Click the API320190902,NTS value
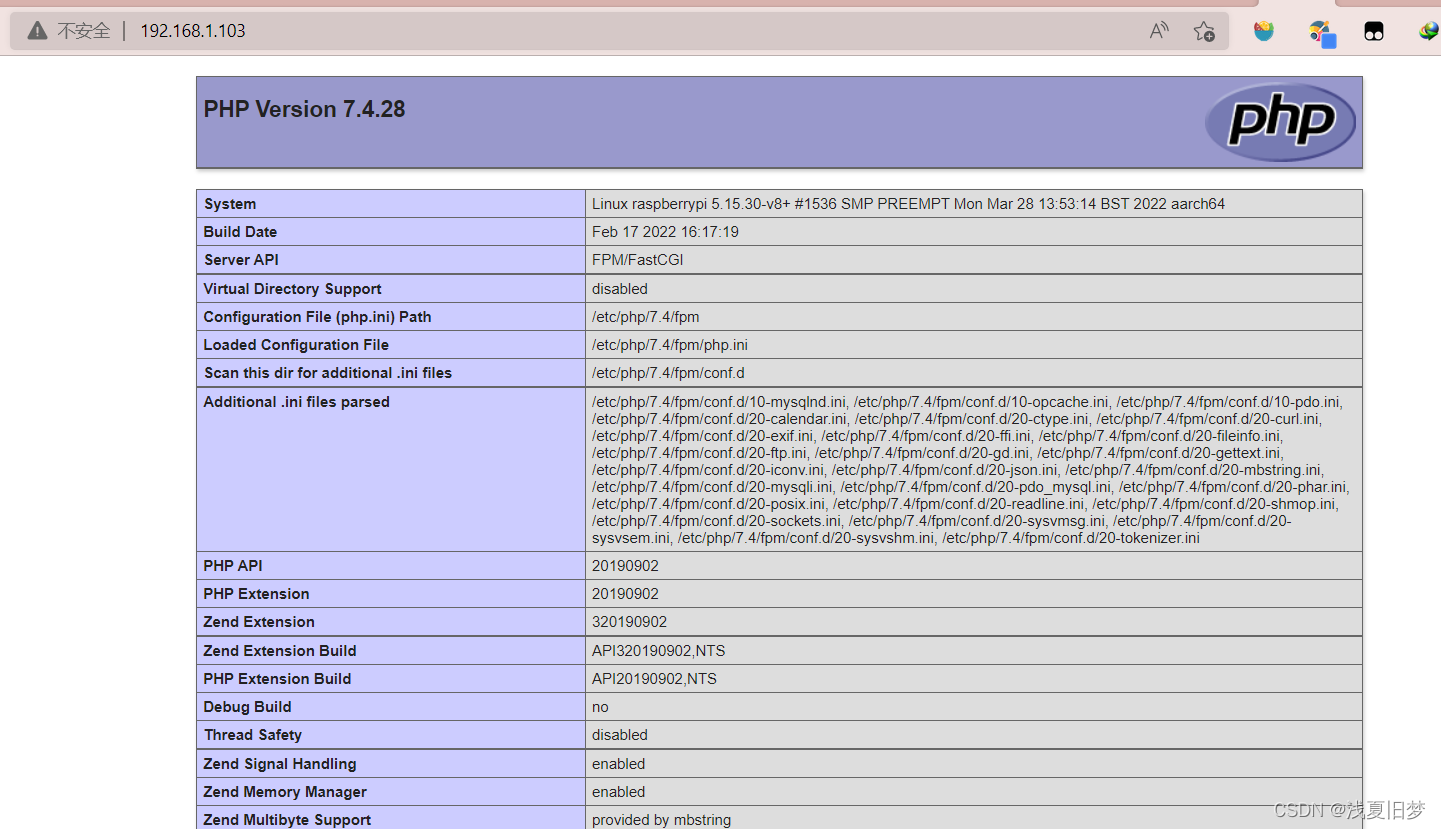 click(x=658, y=651)
